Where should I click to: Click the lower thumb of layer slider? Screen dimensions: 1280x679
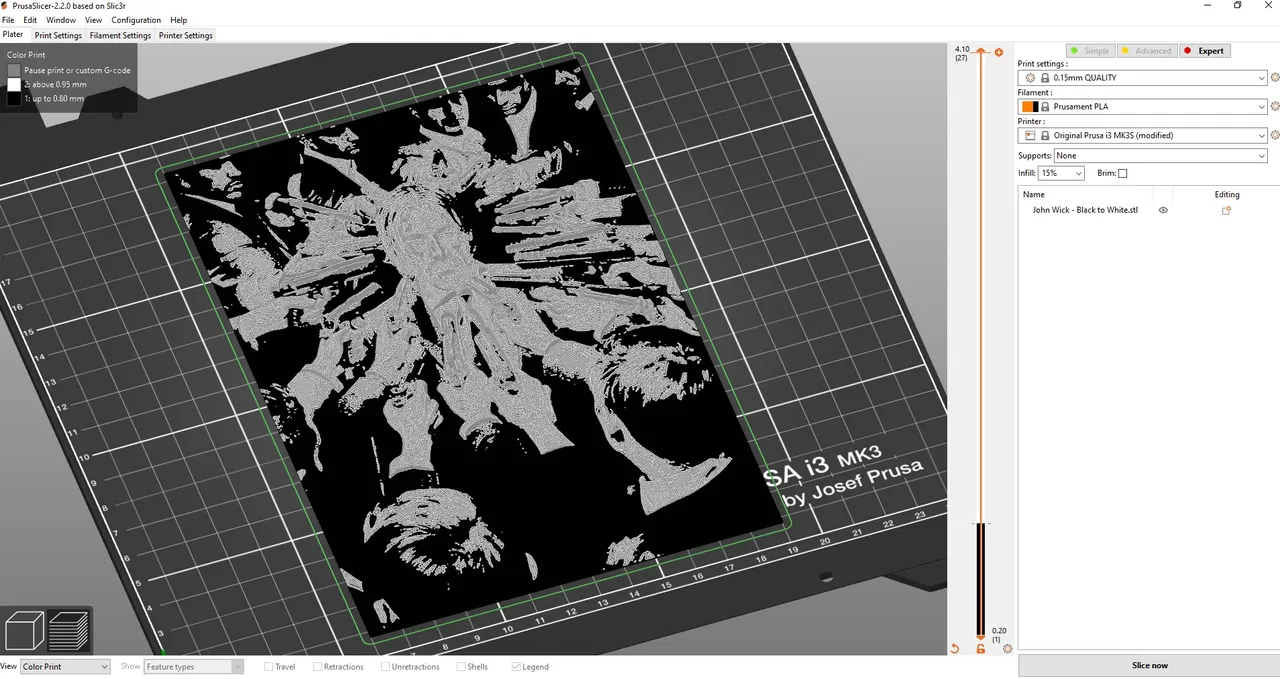click(981, 636)
